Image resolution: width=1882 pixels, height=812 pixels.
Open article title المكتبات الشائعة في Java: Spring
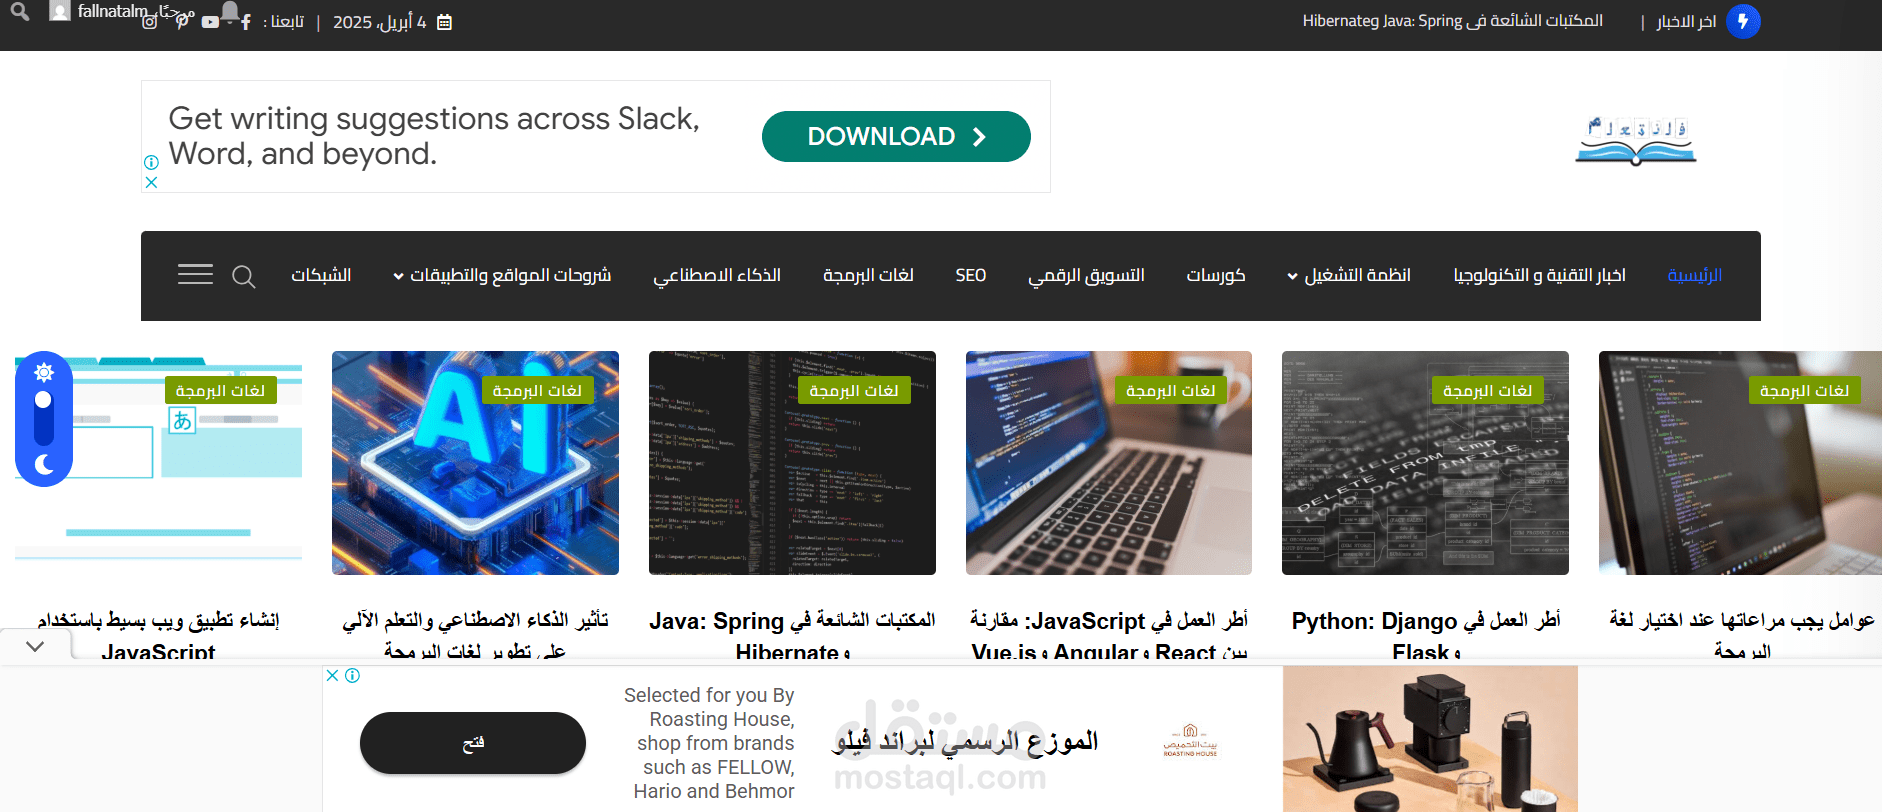[792, 635]
